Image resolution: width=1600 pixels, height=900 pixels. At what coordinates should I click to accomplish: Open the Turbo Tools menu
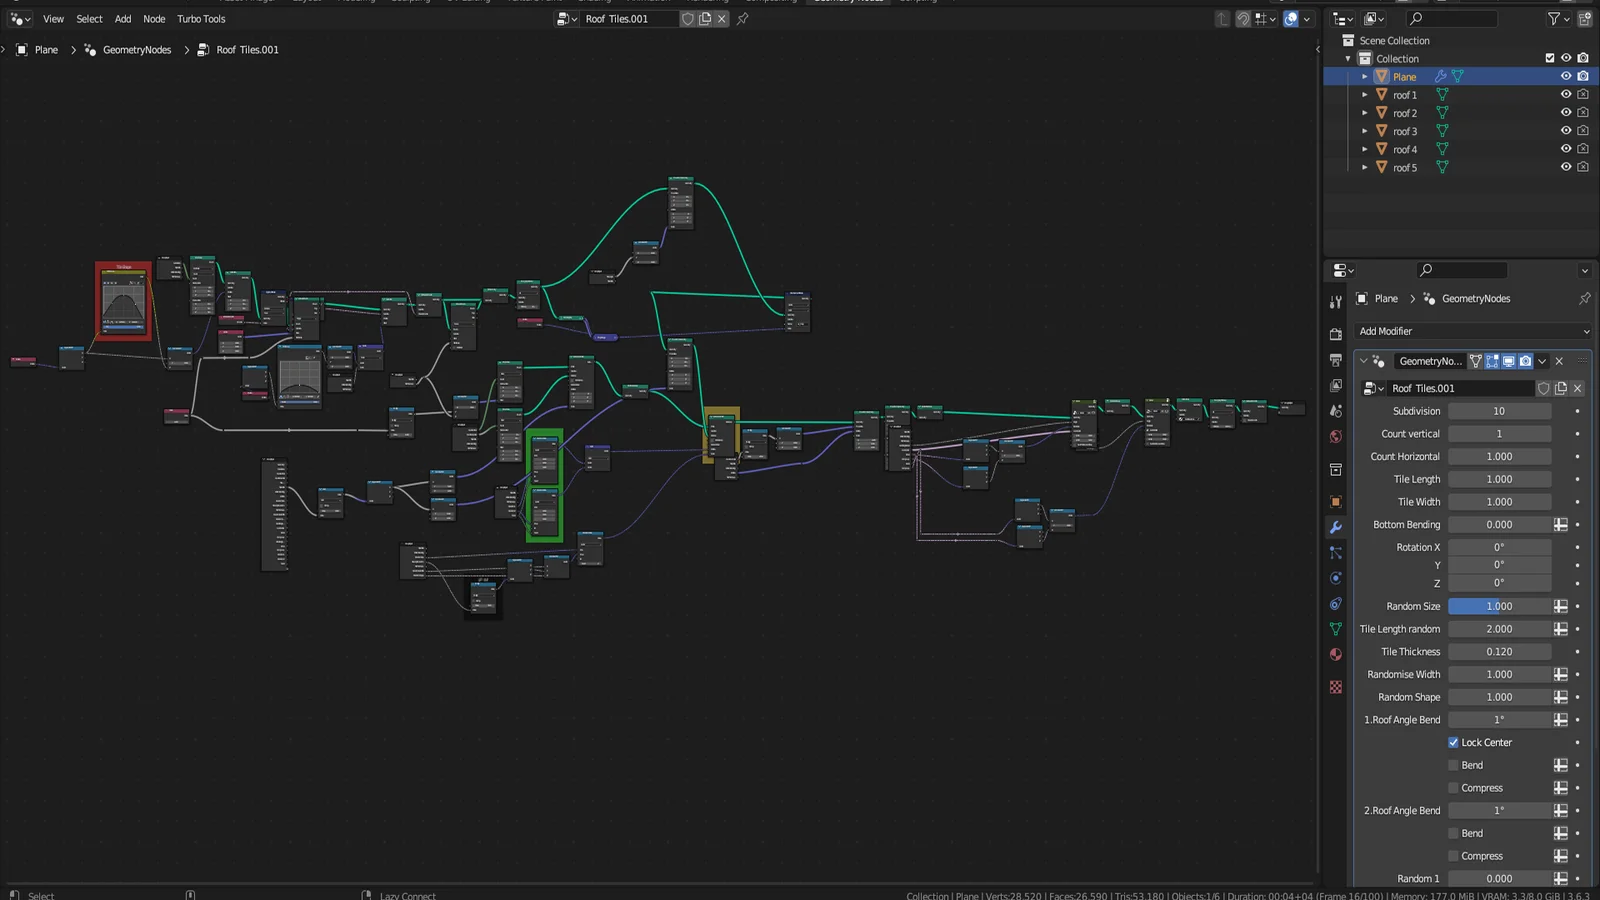(x=201, y=18)
